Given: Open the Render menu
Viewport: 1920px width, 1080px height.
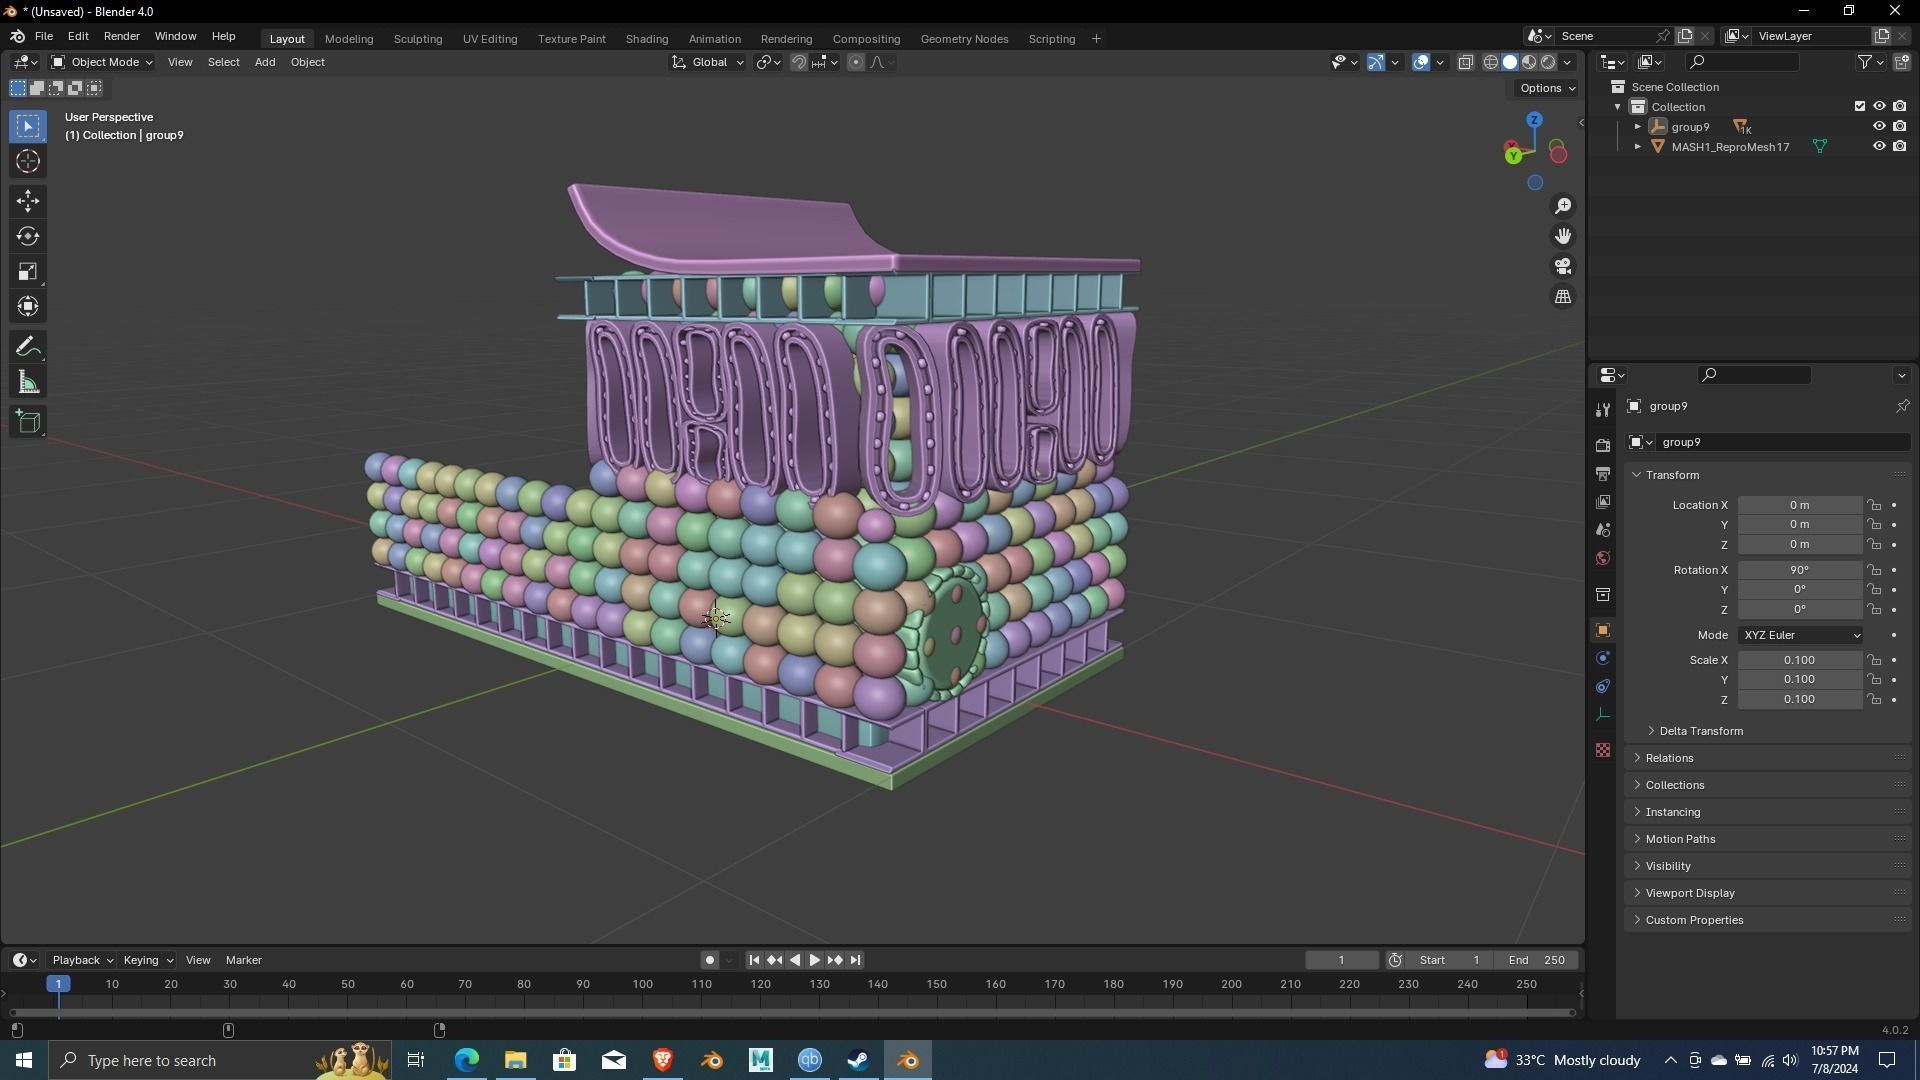Looking at the screenshot, I should (x=121, y=36).
